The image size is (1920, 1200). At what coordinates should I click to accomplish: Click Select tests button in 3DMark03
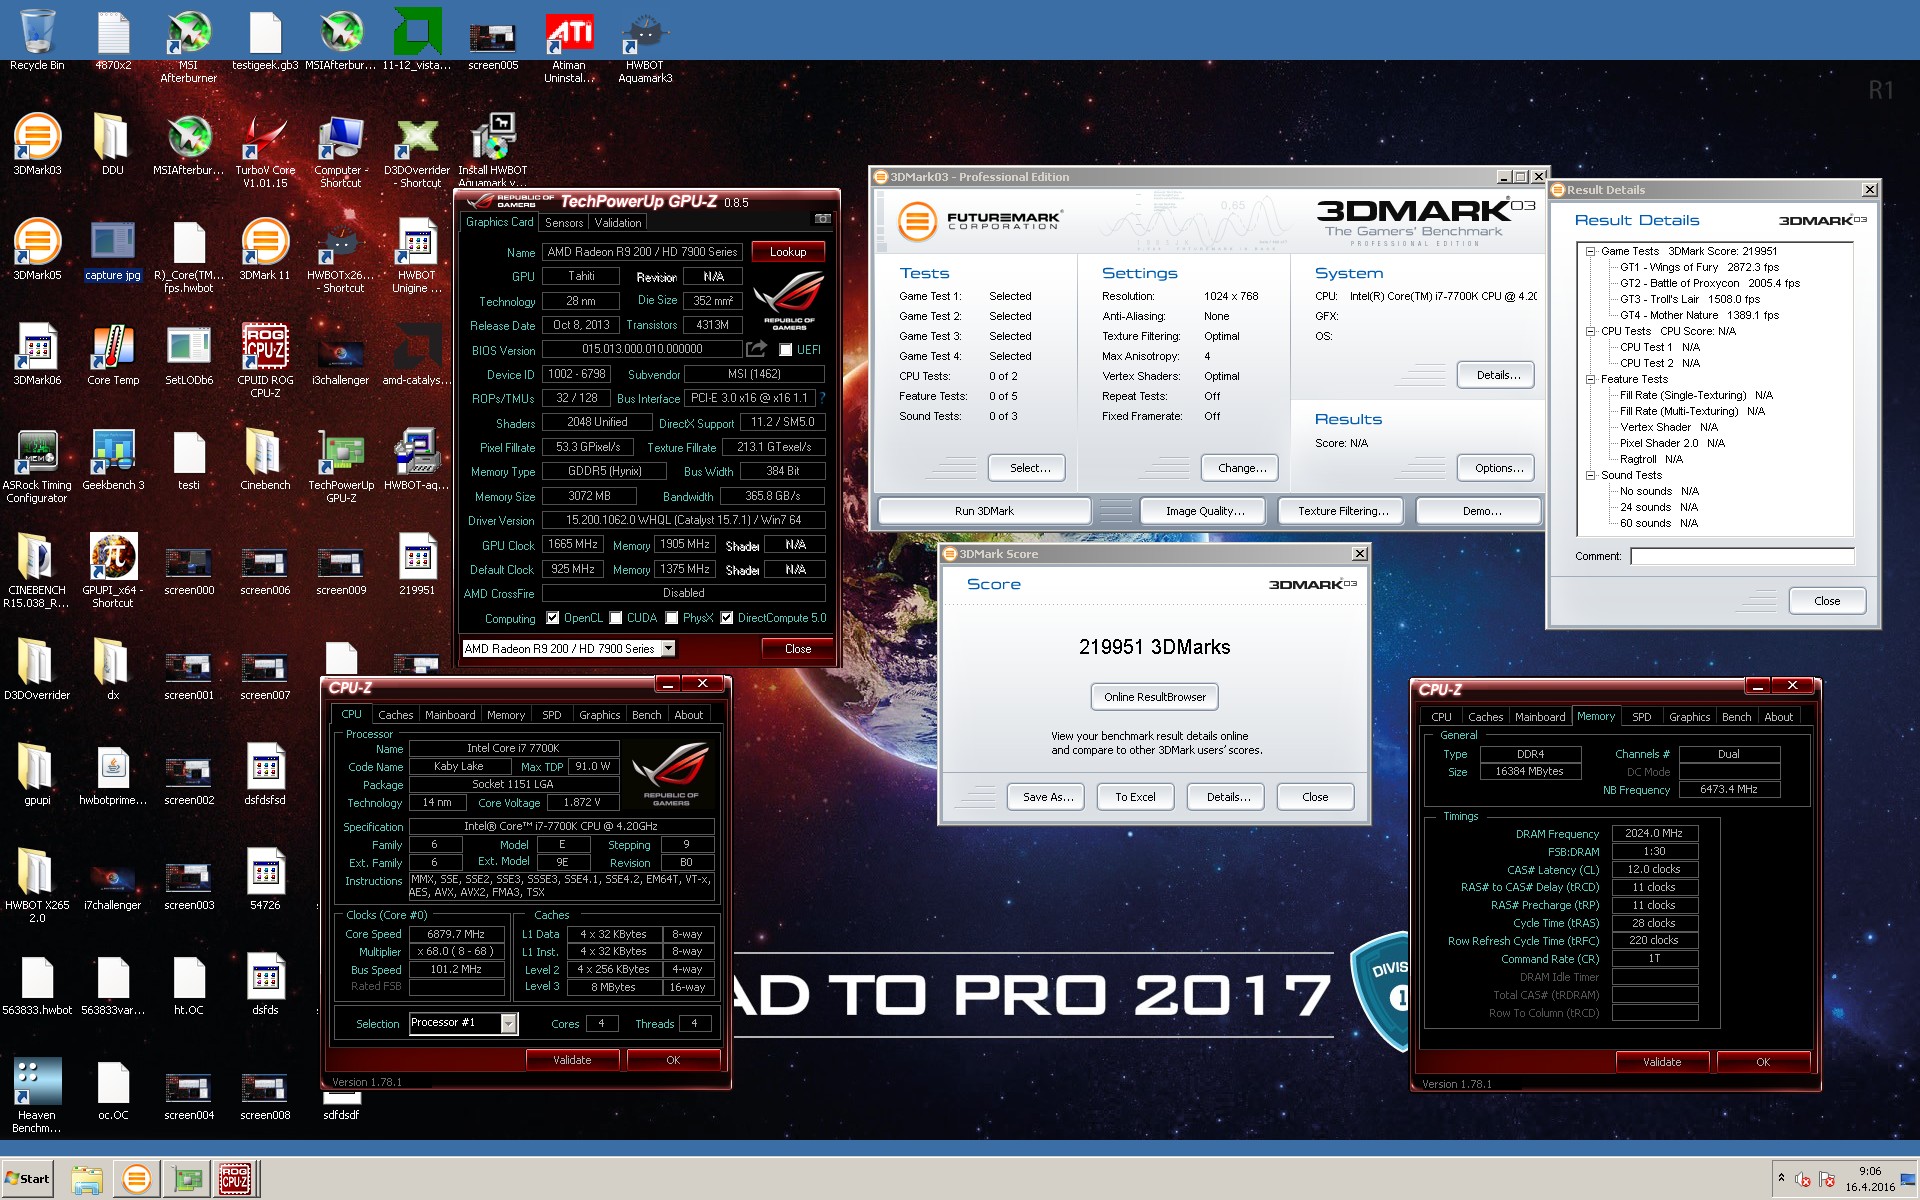tap(1029, 468)
